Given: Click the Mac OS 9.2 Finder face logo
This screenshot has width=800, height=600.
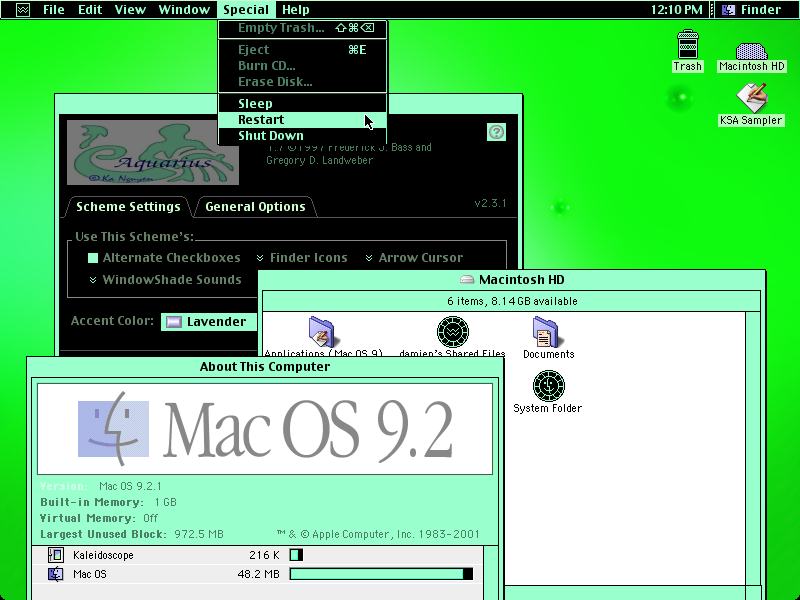Looking at the screenshot, I should [x=113, y=429].
